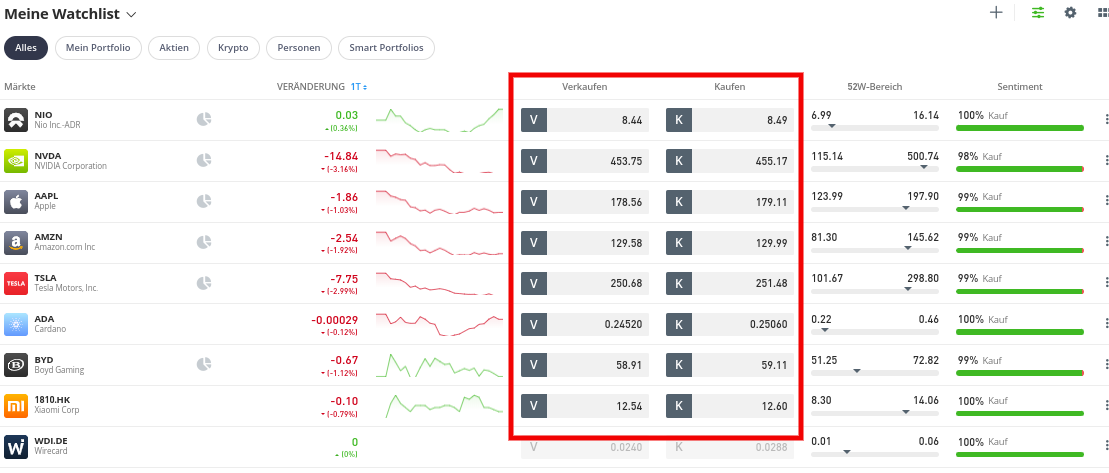Open three-dot menu for ADA row

point(1105,324)
